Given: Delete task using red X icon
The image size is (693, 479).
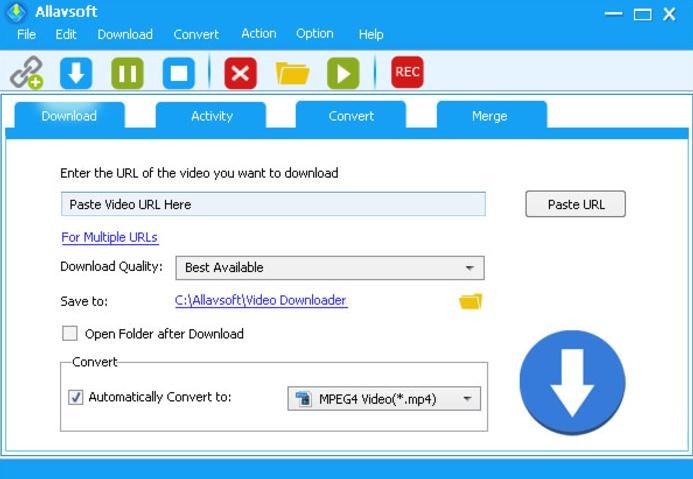Looking at the screenshot, I should [240, 73].
